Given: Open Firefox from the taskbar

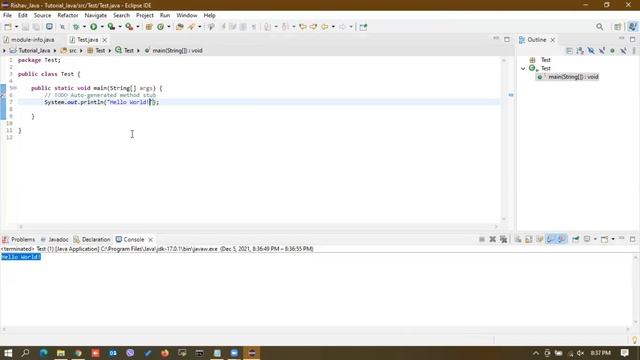Looking at the screenshot, I should tap(165, 353).
